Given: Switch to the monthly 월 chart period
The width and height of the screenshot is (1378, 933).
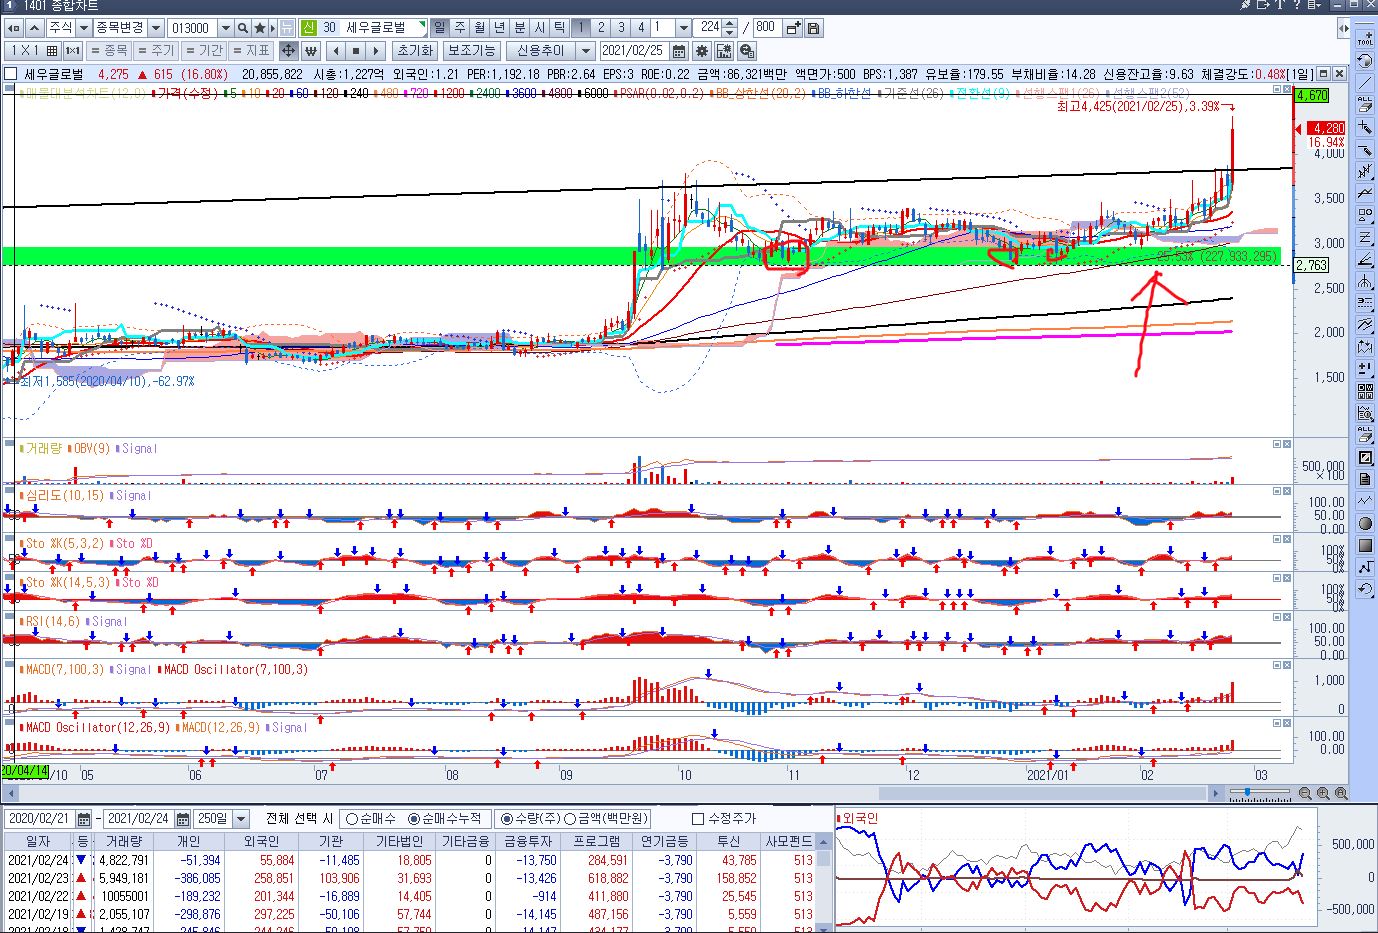Looking at the screenshot, I should pyautogui.click(x=480, y=28).
